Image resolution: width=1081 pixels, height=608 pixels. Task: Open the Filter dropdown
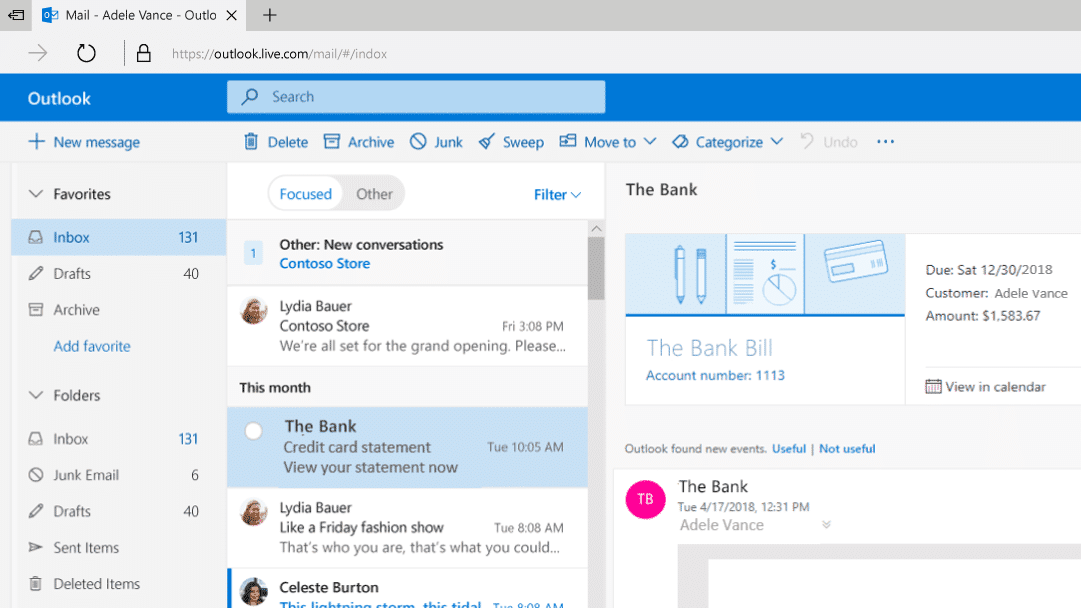[x=556, y=195]
